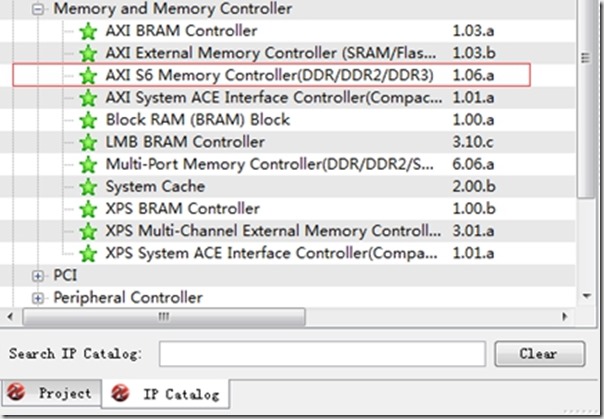Click star icon next to System Cache
Viewport: 604px width, 419px height.
point(88,187)
